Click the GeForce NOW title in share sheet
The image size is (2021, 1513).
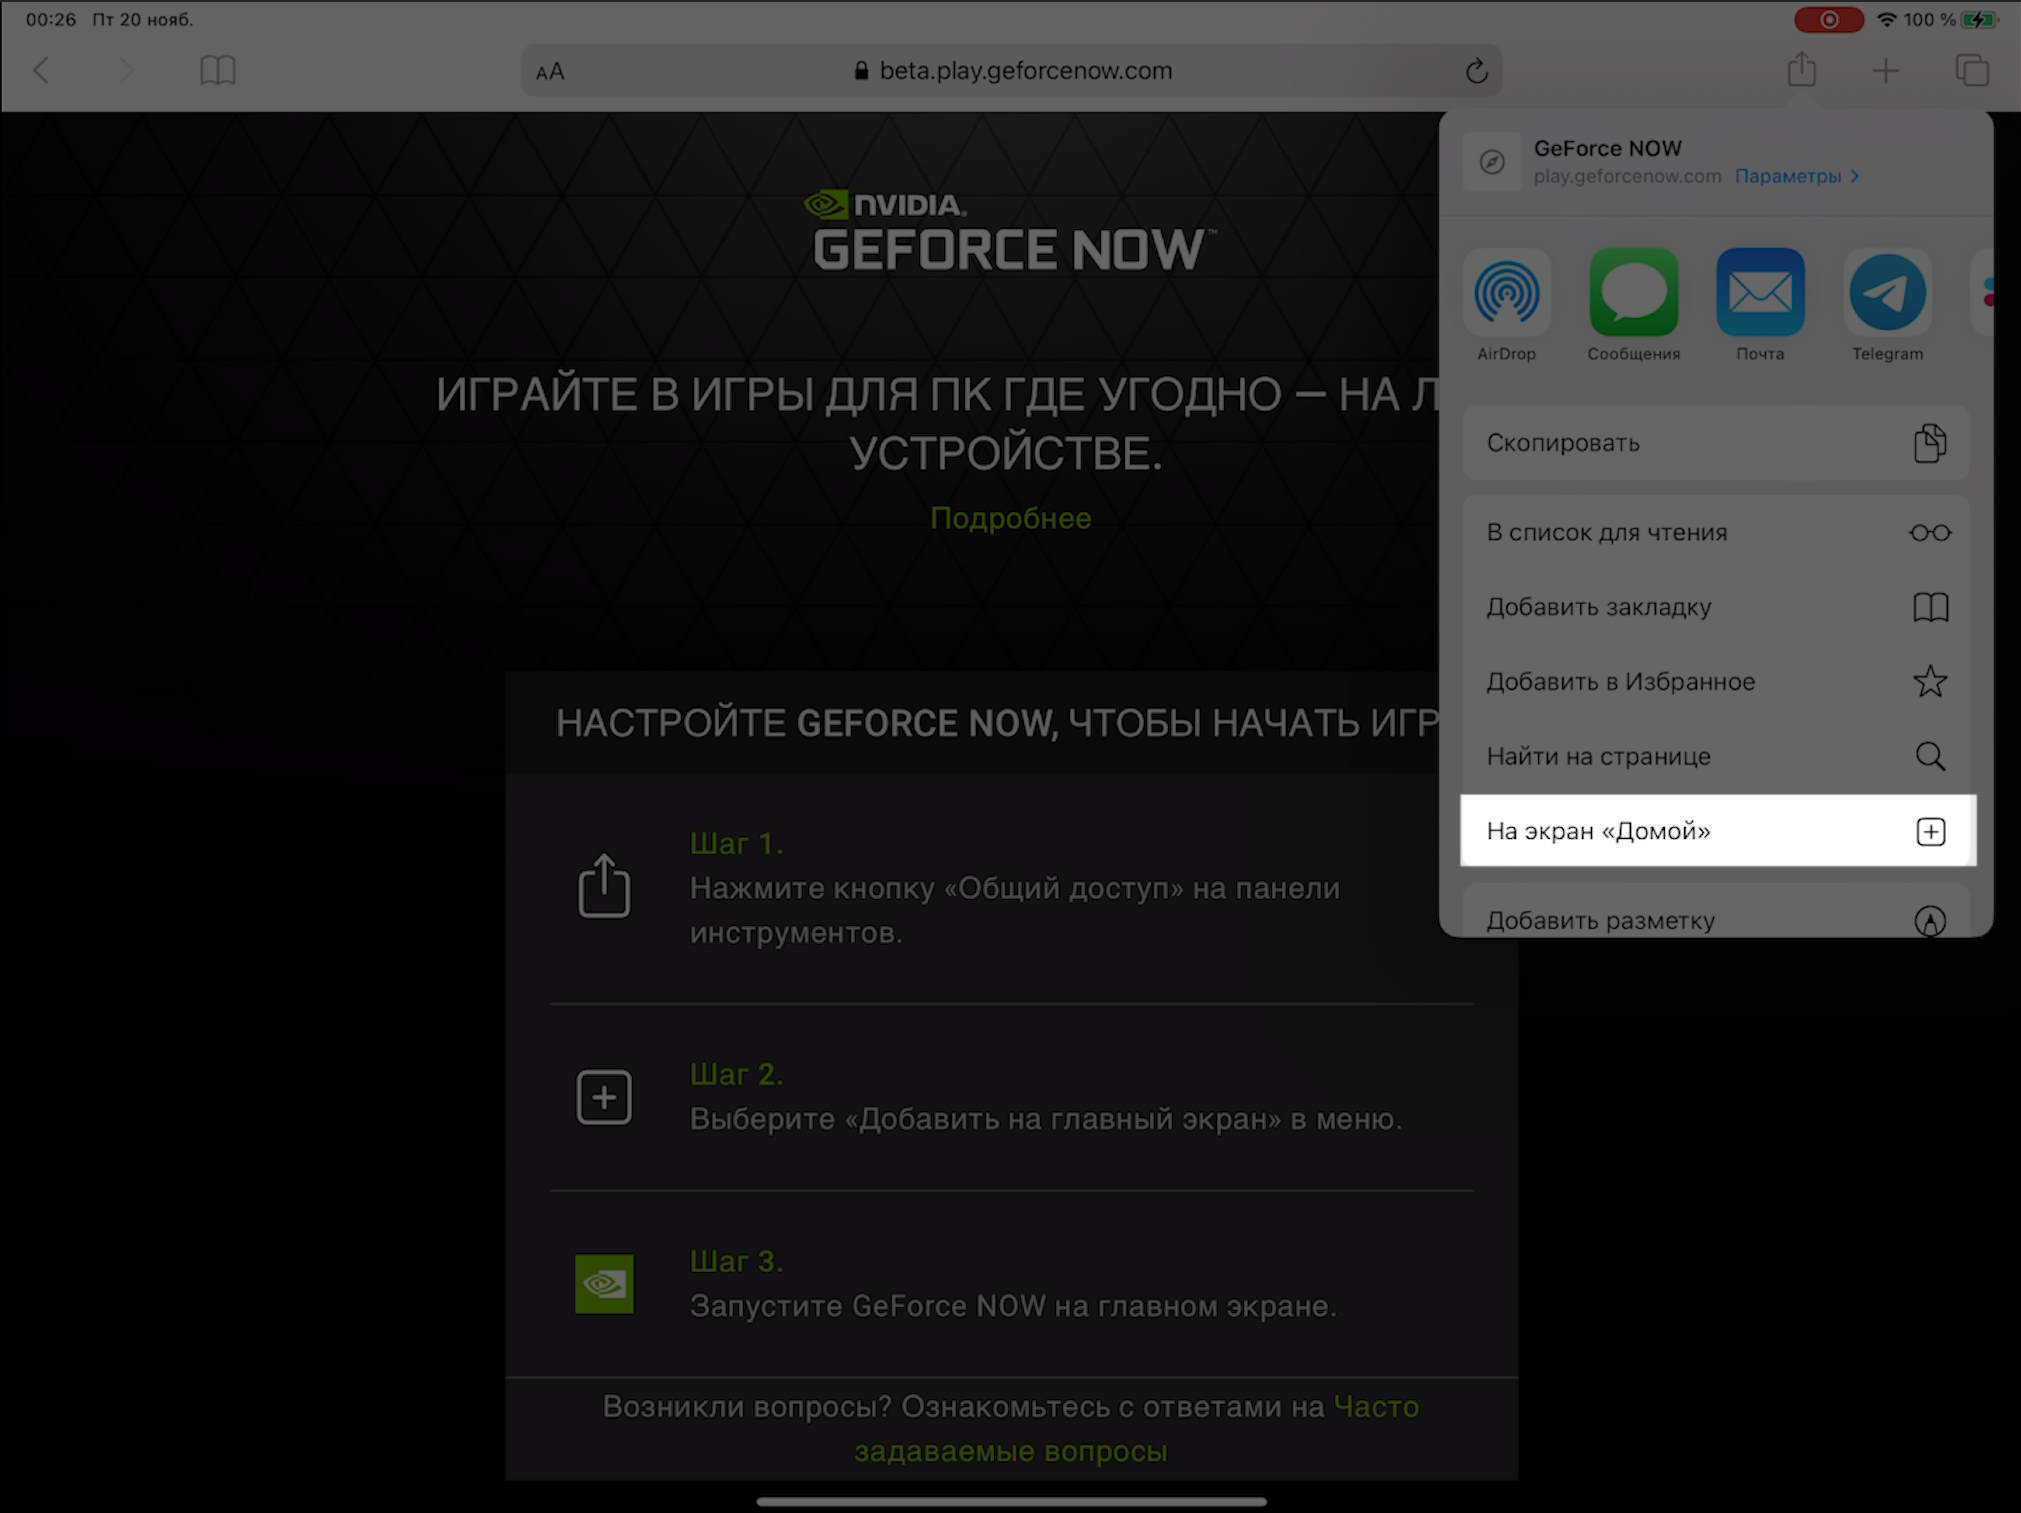pyautogui.click(x=1607, y=148)
